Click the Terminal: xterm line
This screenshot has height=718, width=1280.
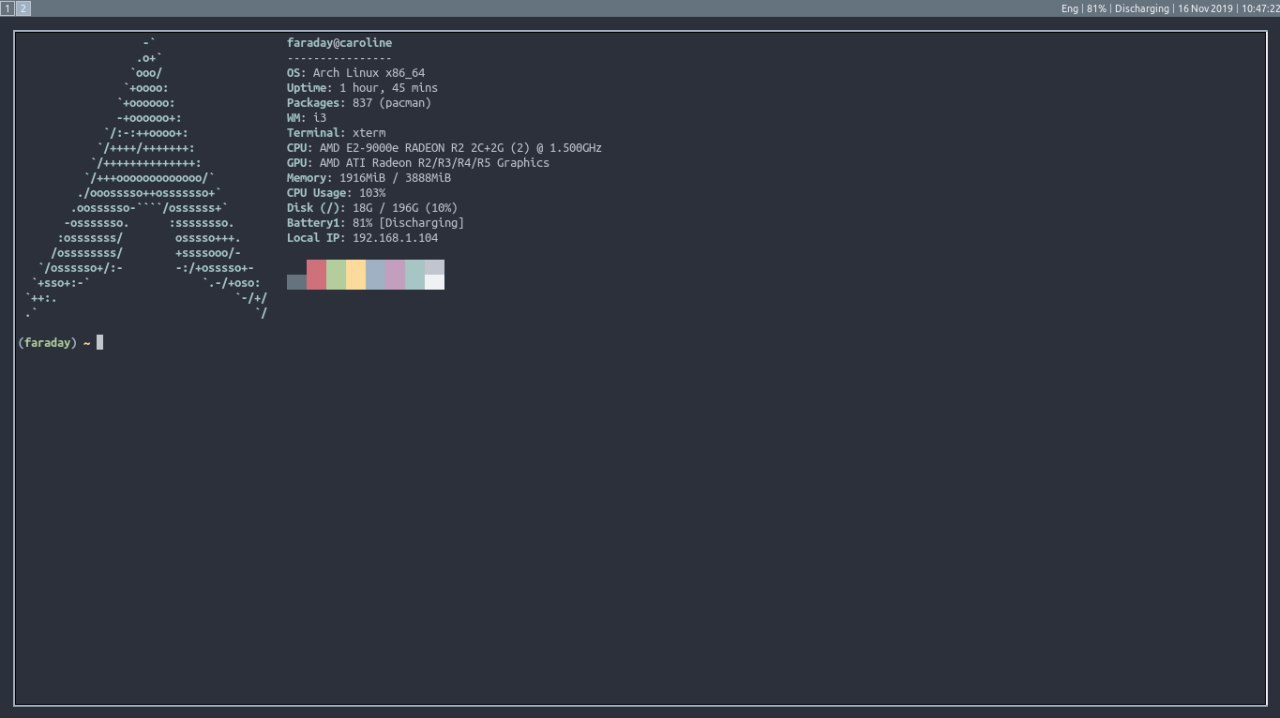tap(336, 133)
